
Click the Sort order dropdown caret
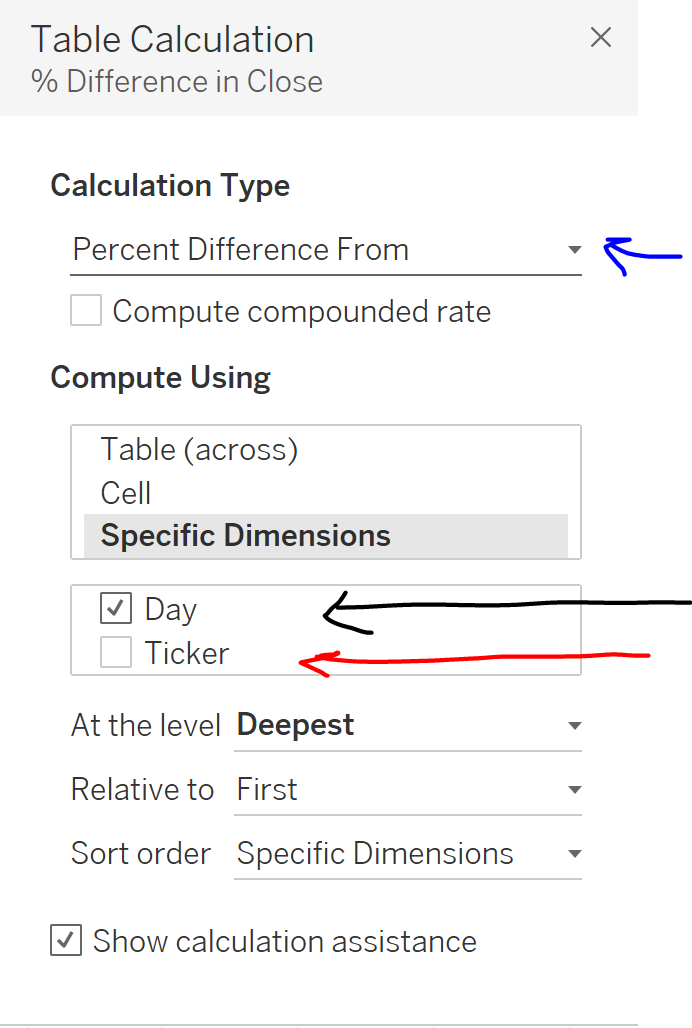pos(575,853)
